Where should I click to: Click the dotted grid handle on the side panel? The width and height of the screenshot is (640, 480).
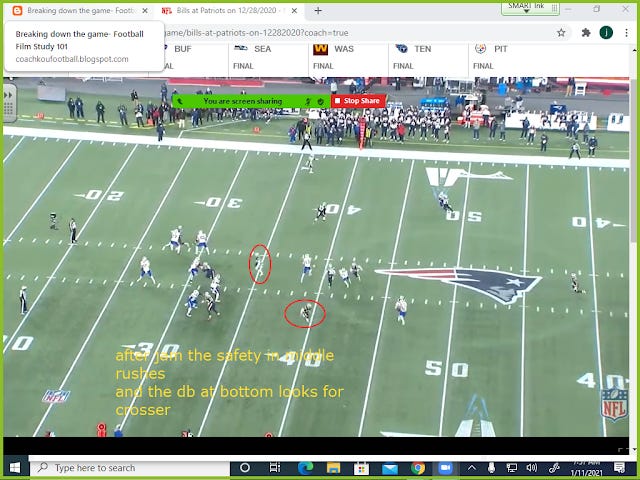pyautogui.click(x=8, y=109)
